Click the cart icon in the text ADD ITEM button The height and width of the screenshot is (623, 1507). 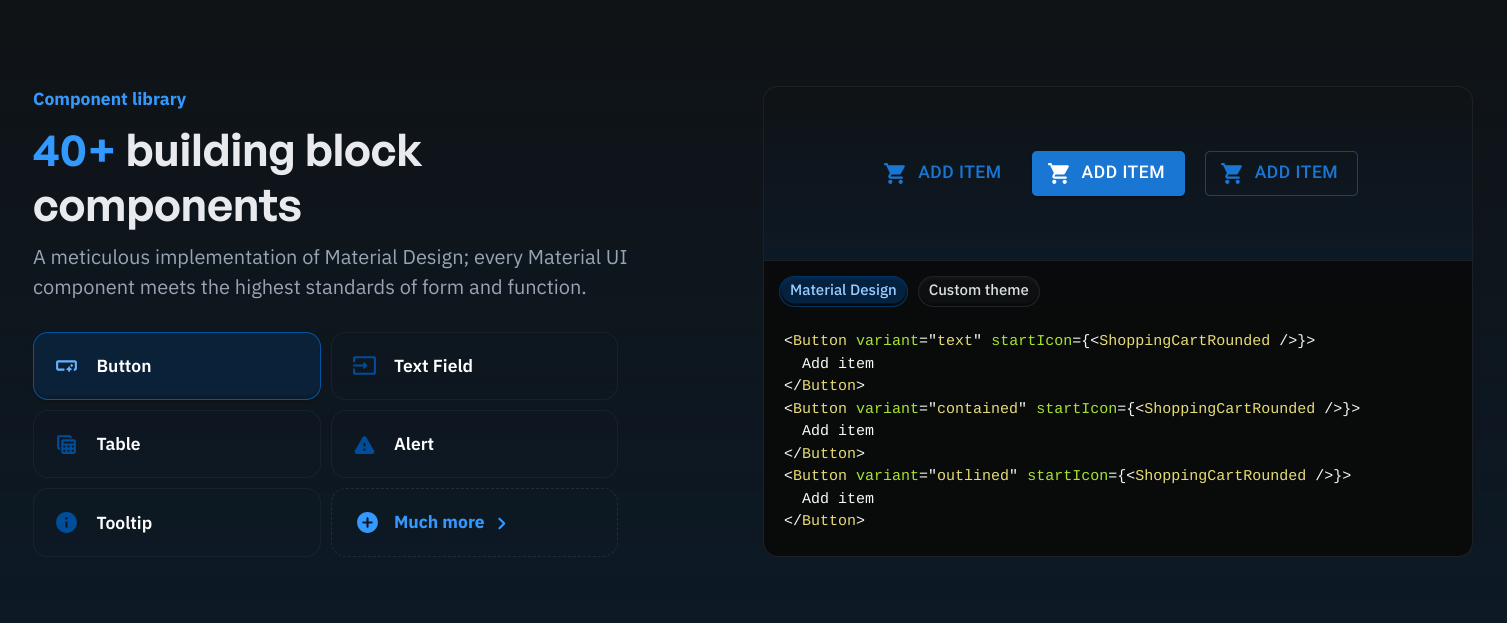click(895, 173)
